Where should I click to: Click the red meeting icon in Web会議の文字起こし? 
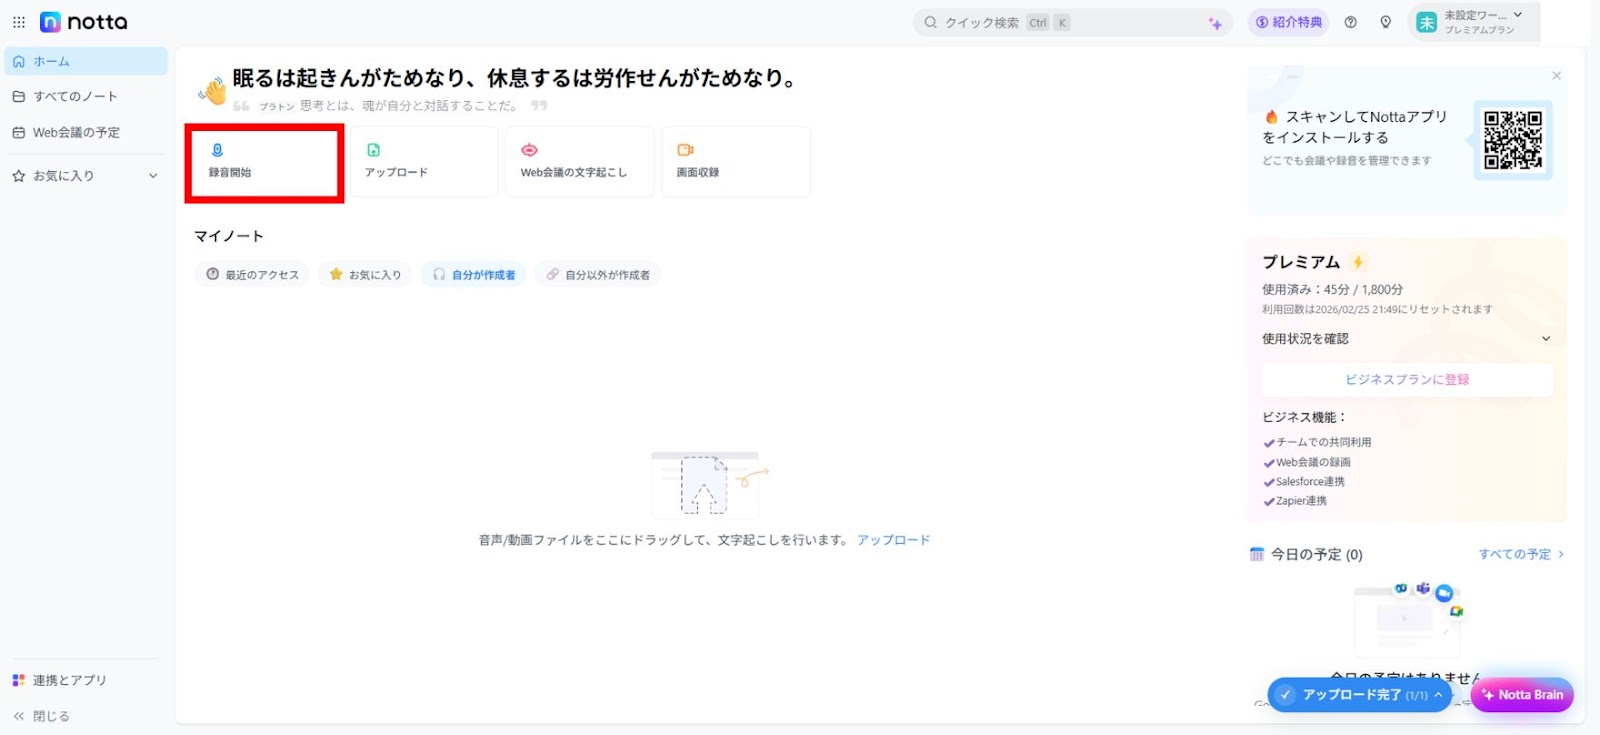pos(529,150)
